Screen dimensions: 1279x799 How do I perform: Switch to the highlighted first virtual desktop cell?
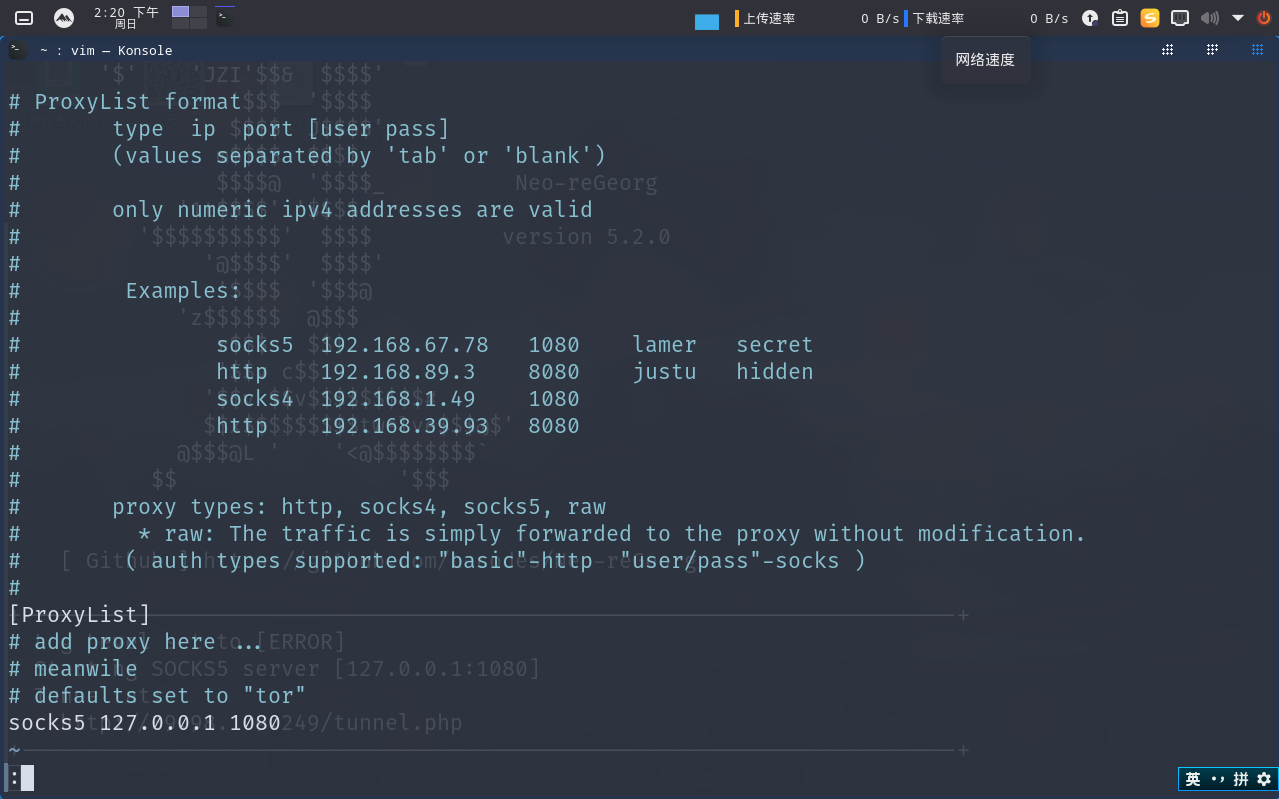coord(180,11)
